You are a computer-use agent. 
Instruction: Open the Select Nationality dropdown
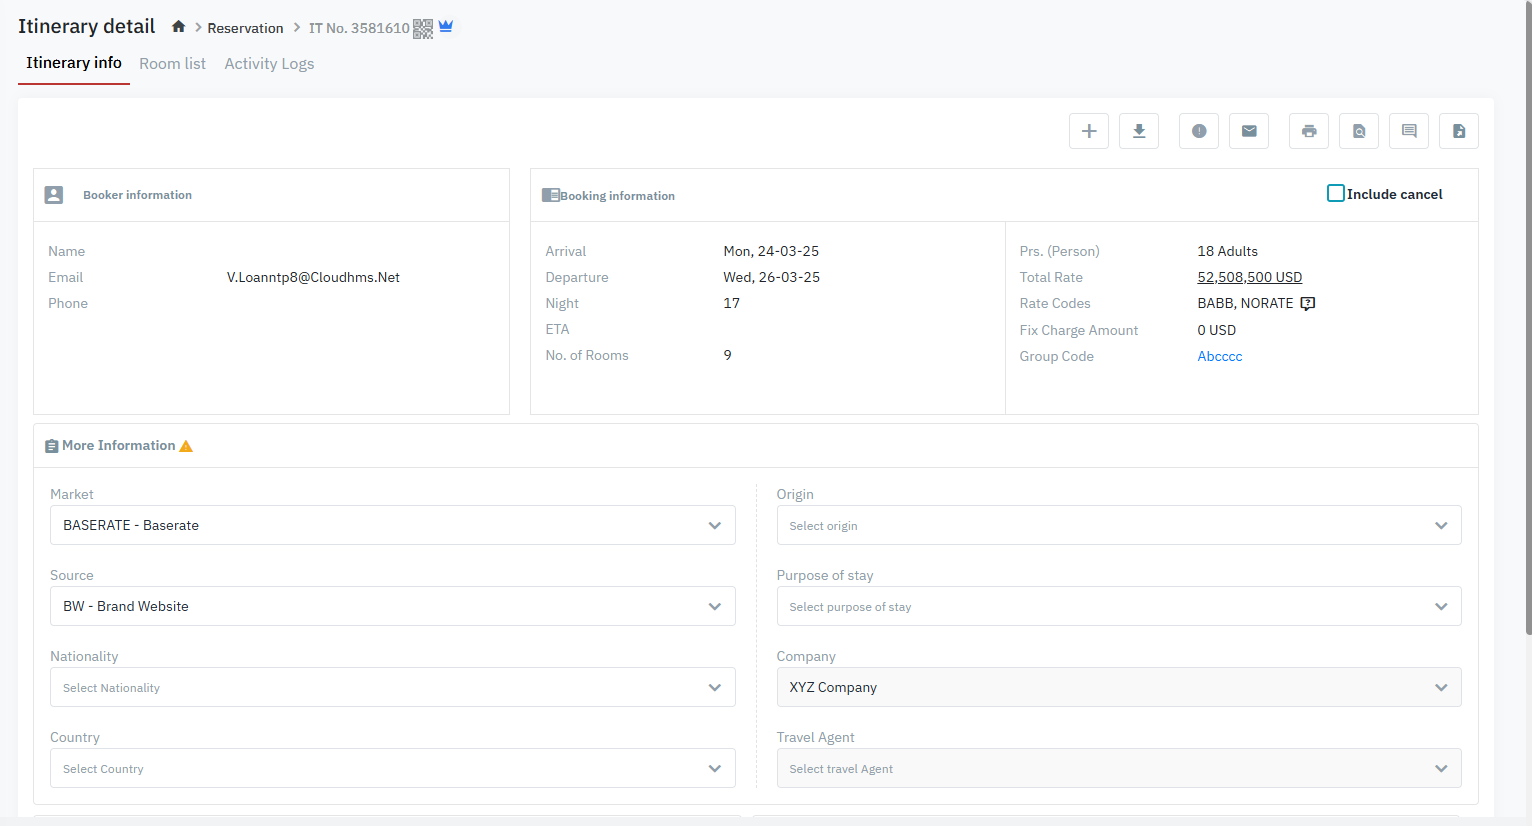click(392, 687)
